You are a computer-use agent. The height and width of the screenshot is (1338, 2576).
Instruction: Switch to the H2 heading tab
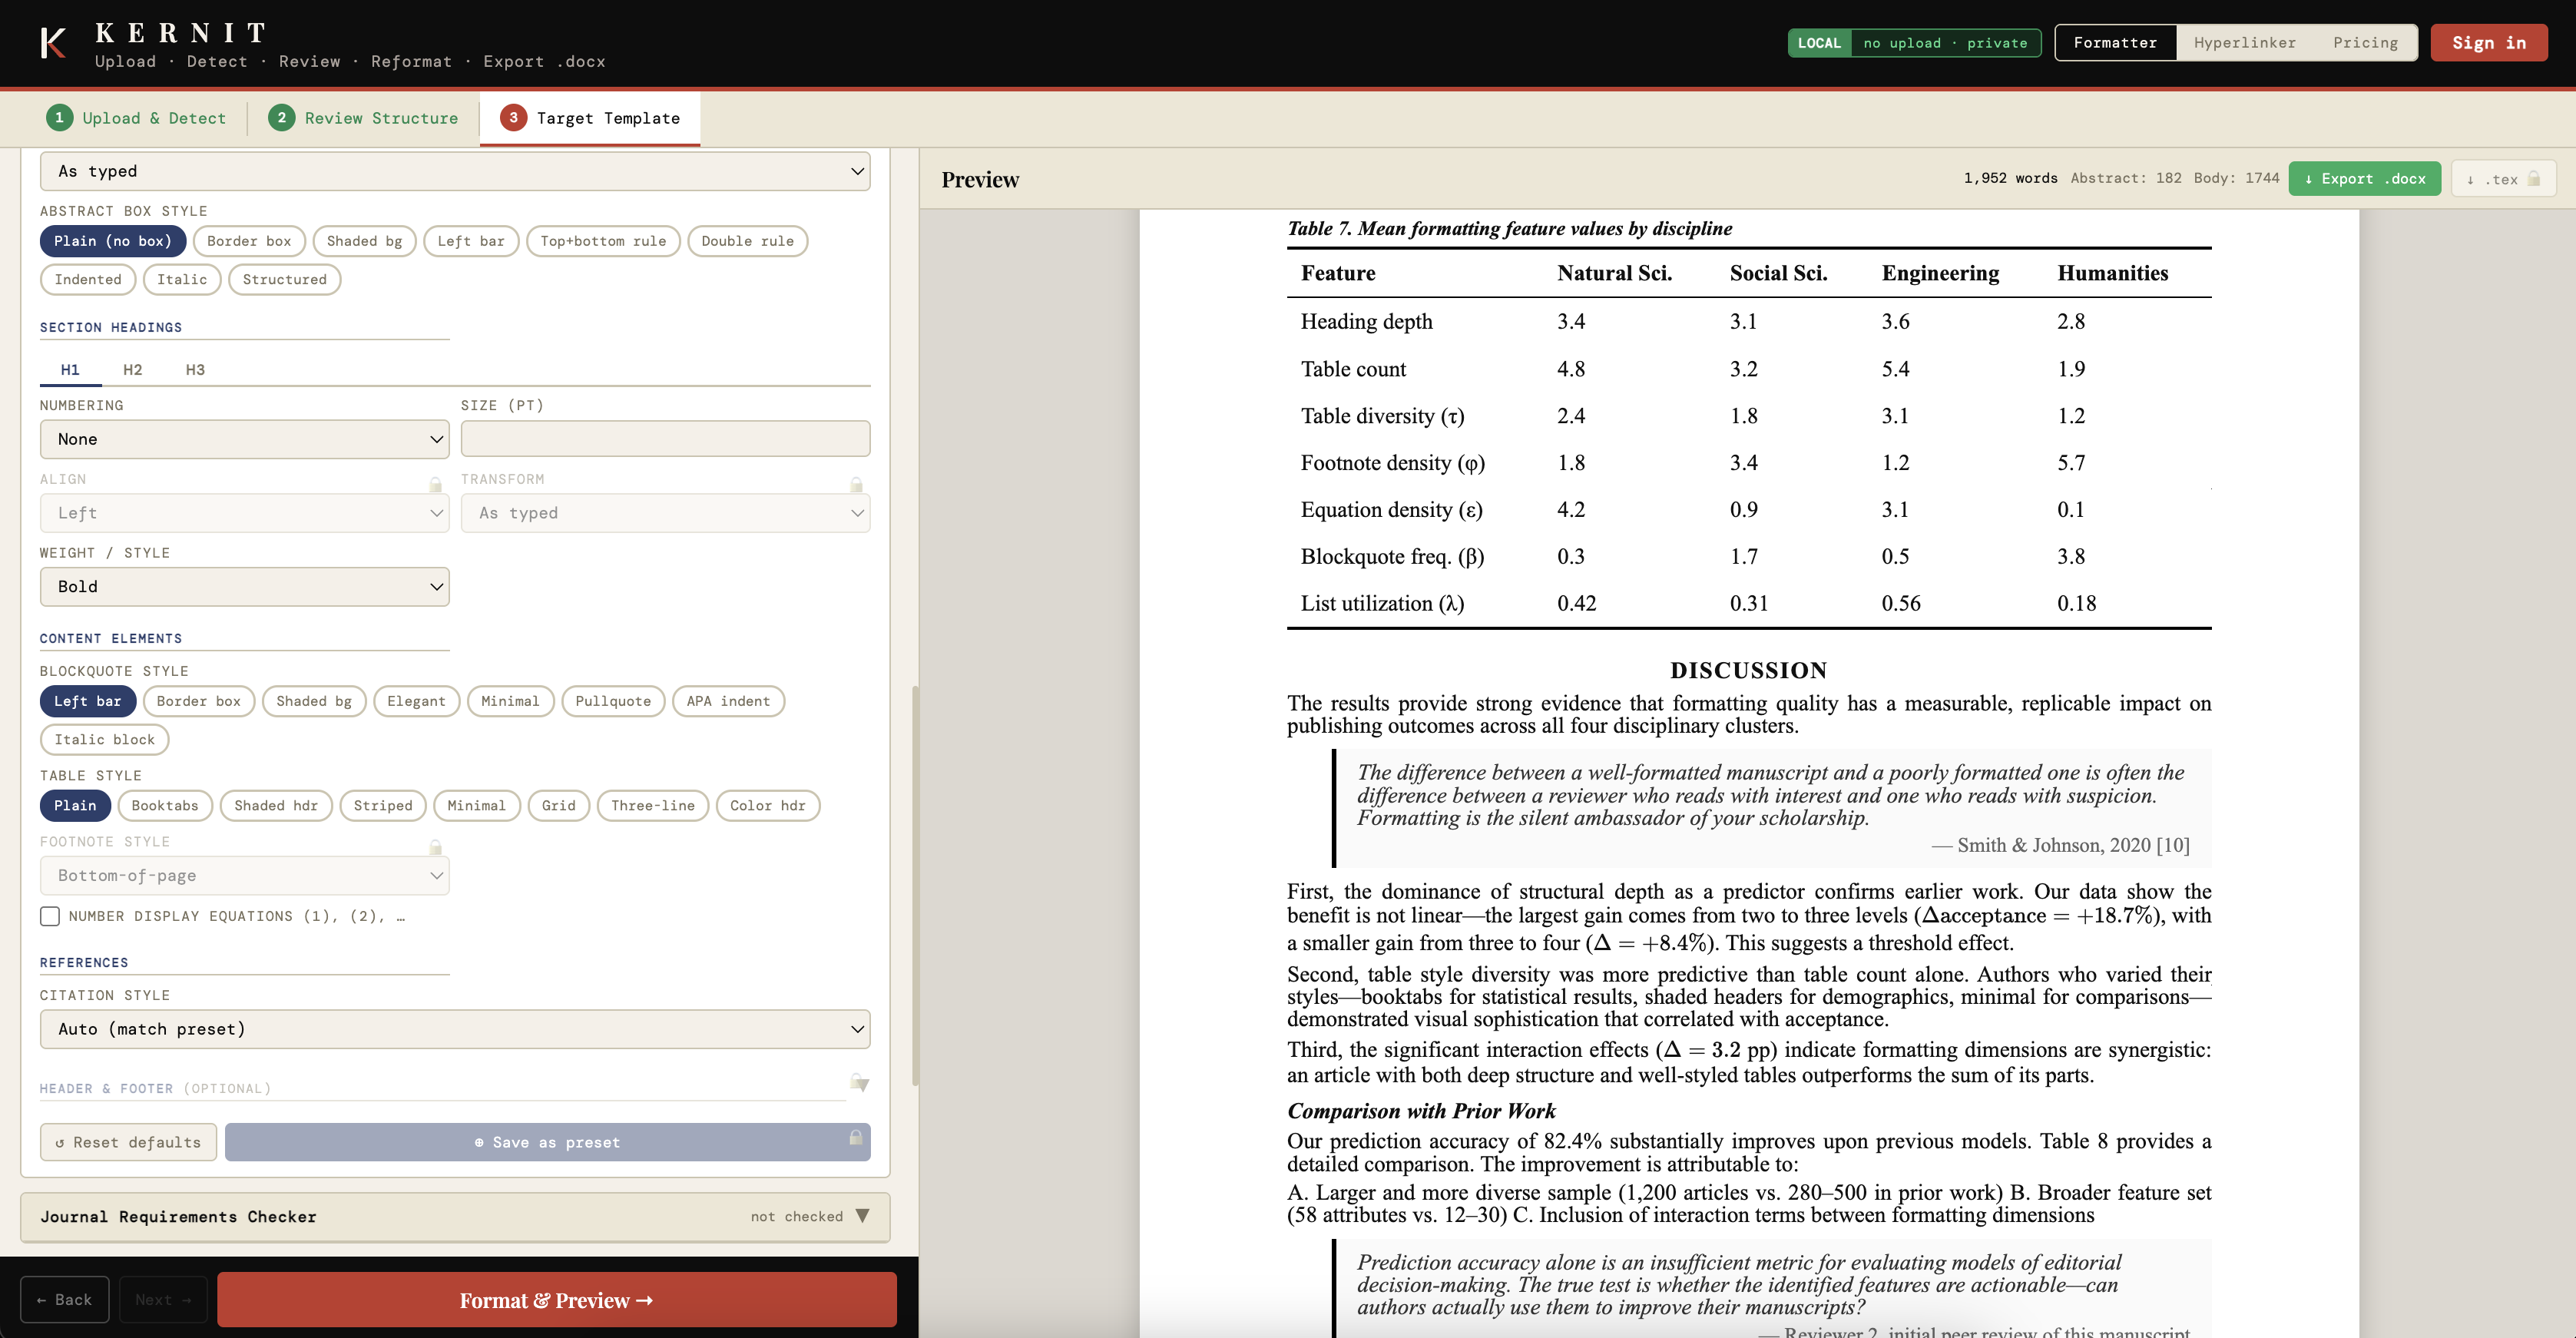[x=132, y=370]
